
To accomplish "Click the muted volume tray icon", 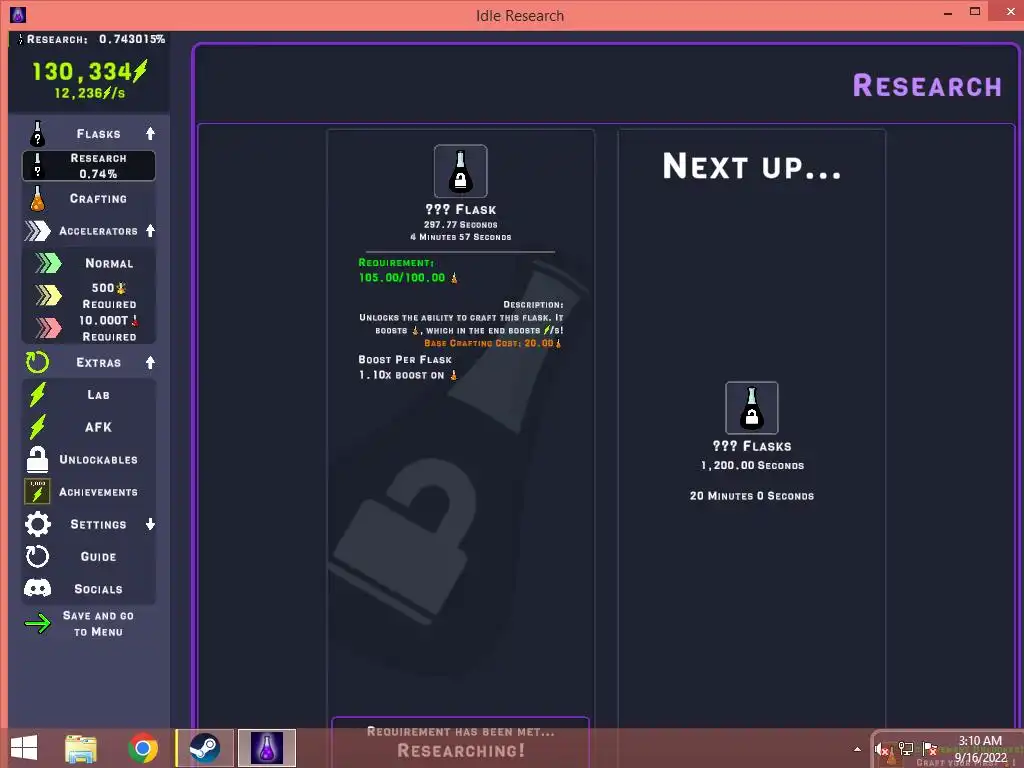I will [x=881, y=749].
